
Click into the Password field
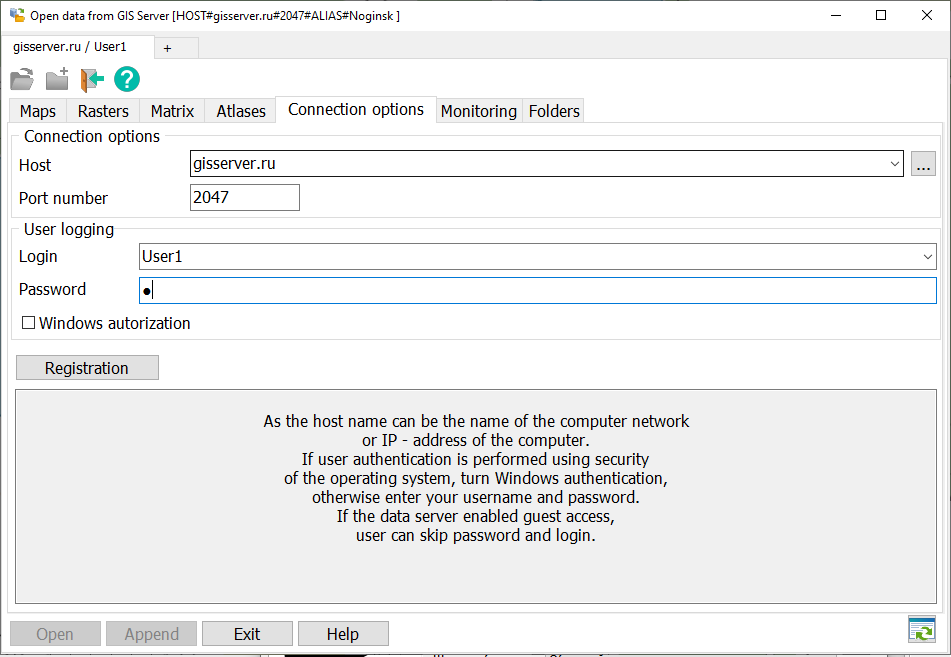[538, 291]
